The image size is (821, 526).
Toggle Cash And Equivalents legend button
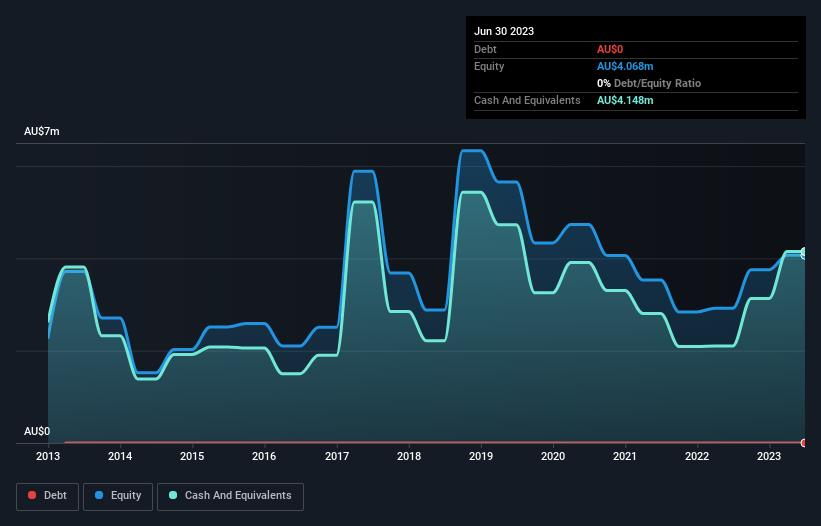click(230, 496)
